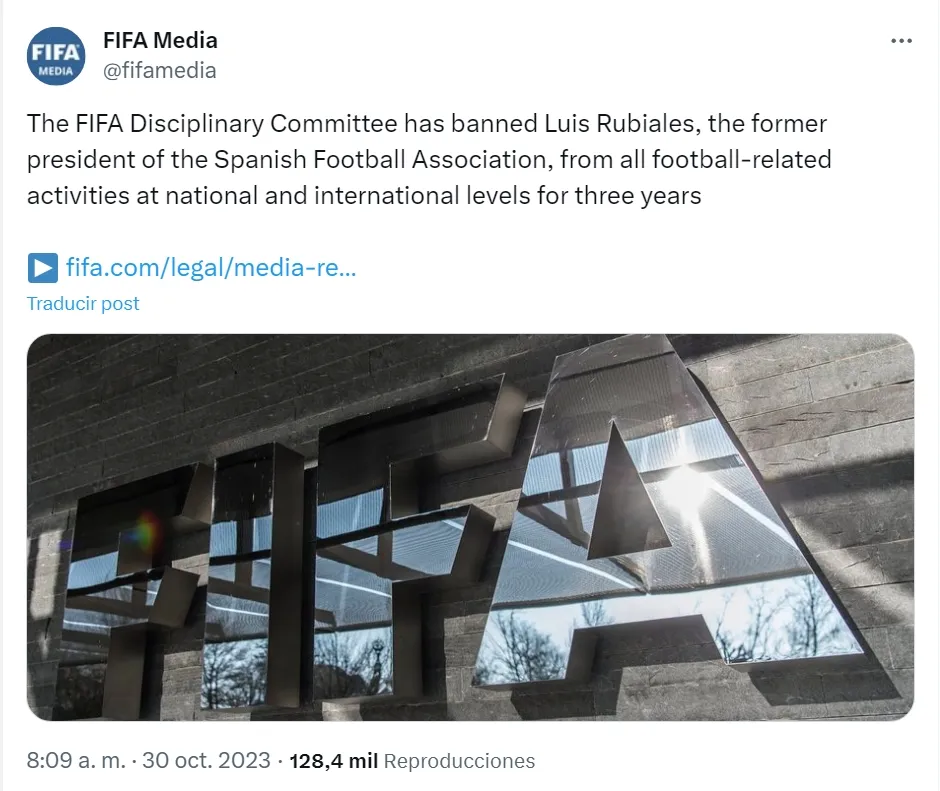Image resolution: width=940 pixels, height=791 pixels.
Task: Click the FIFA headquarters image
Action: (470, 530)
